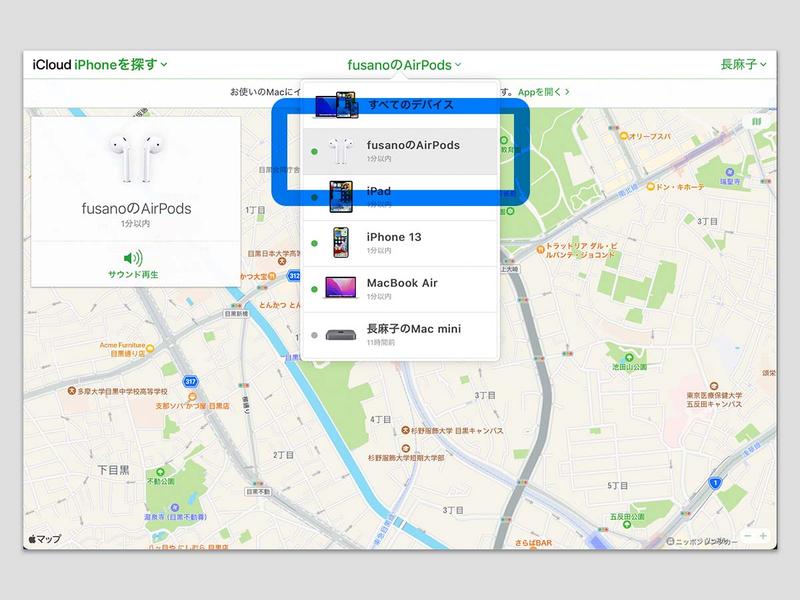Viewport: 800px width, 600px height.
Task: Click the Mac mini device thumbnail
Action: coord(340,335)
